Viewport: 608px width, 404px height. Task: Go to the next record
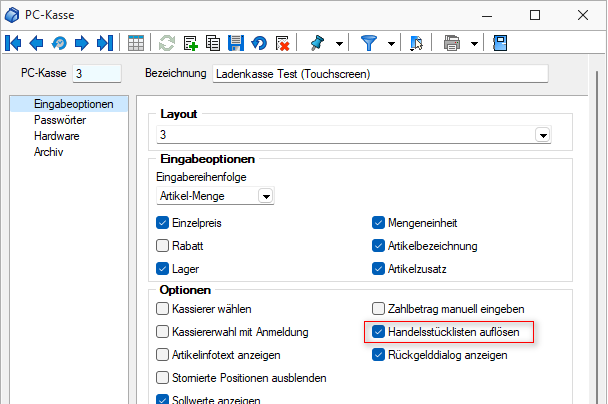click(x=82, y=43)
